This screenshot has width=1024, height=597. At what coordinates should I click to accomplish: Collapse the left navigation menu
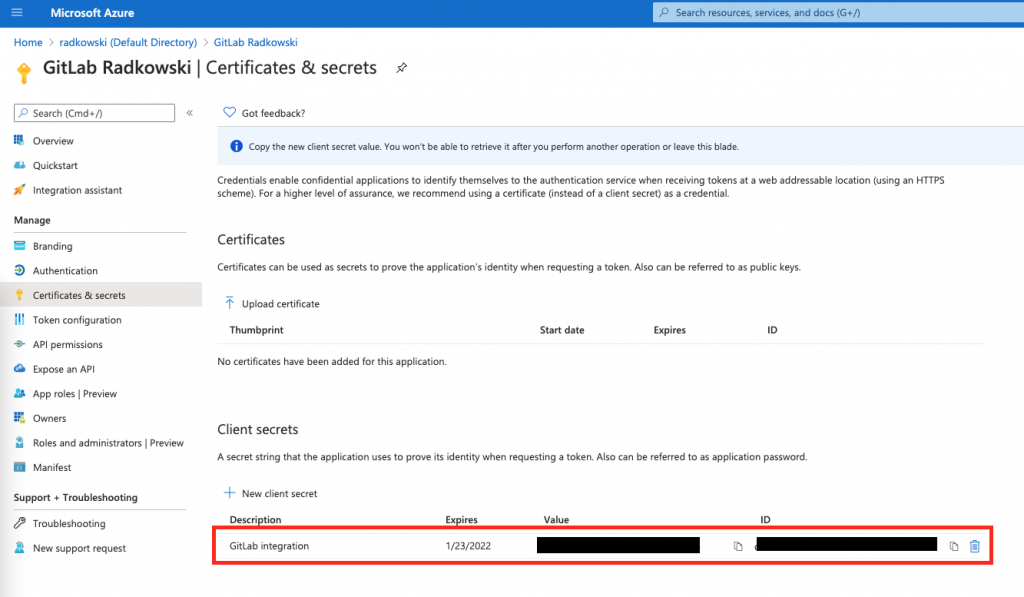click(x=189, y=113)
